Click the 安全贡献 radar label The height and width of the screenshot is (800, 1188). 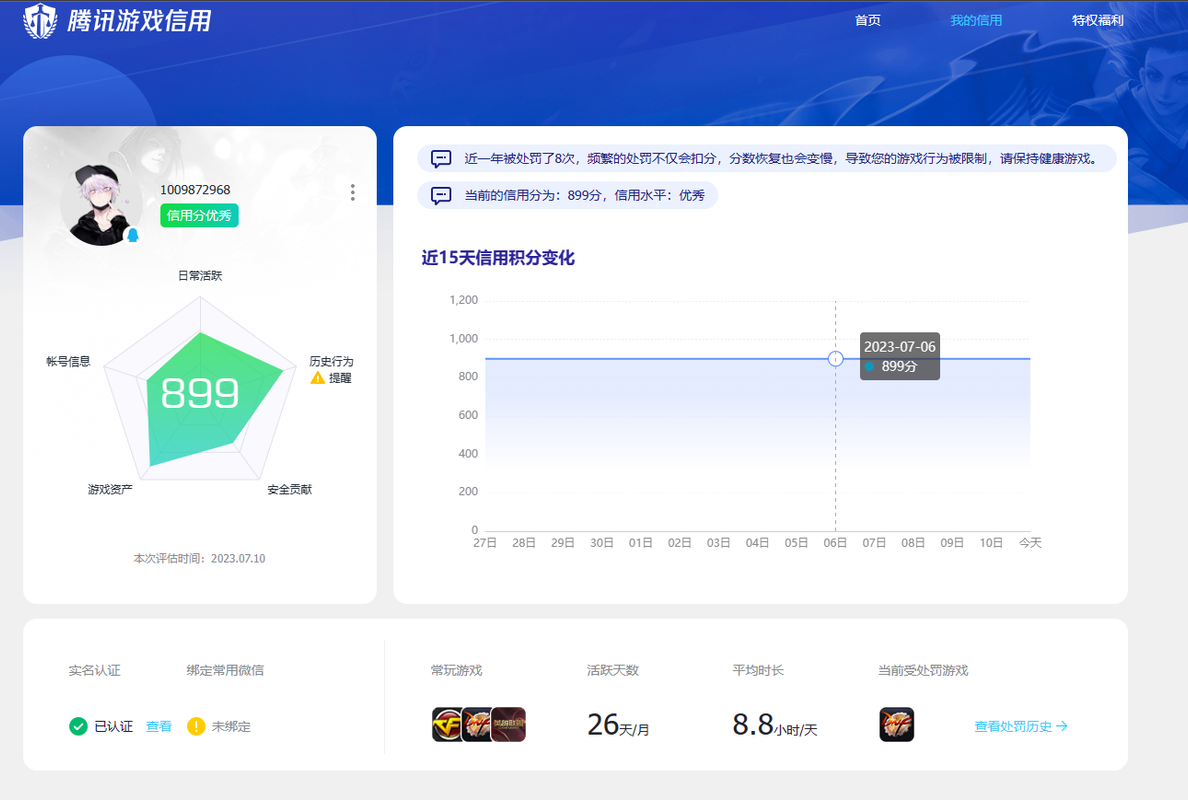click(289, 489)
